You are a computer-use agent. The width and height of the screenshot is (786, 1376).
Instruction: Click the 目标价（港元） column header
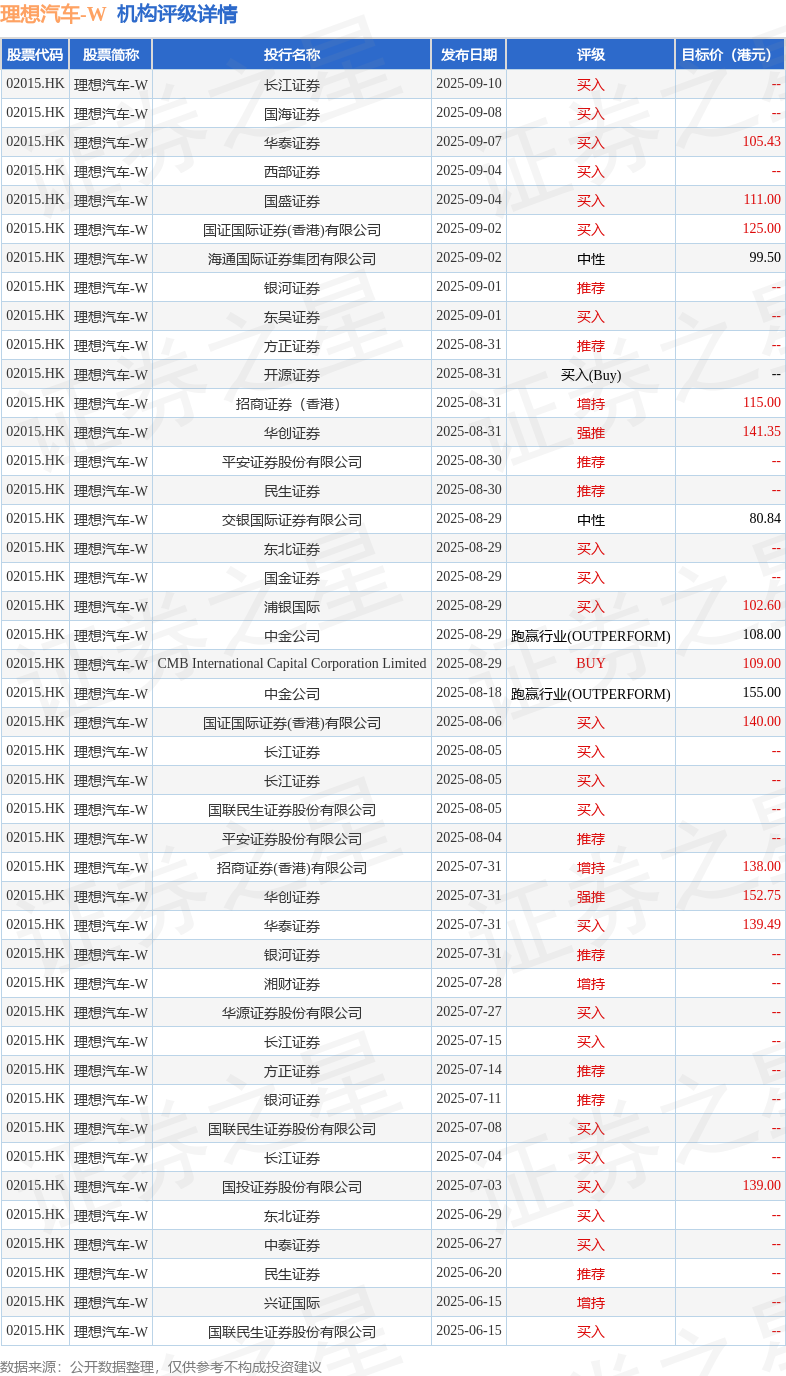[730, 55]
